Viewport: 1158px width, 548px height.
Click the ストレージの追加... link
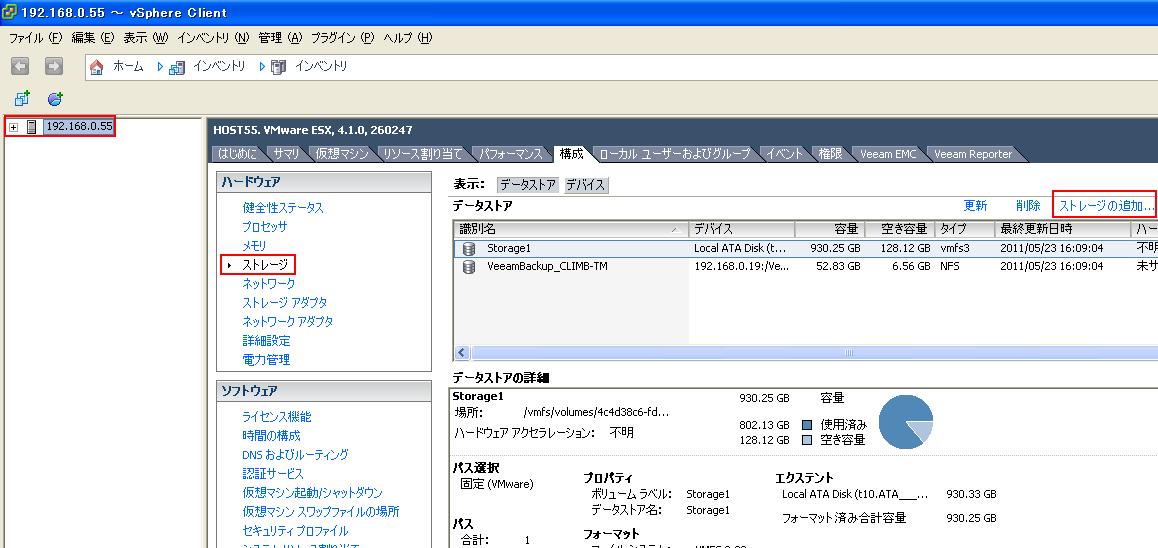coord(1106,205)
